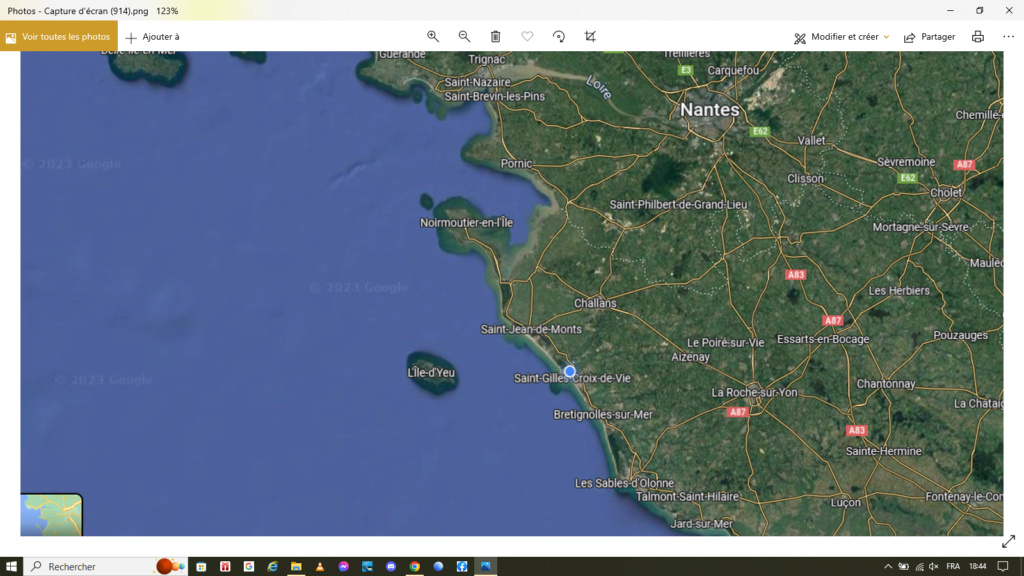Click the La Roche-sur-Yon map label
Viewport: 1024px width, 576px height.
pyautogui.click(x=754, y=392)
